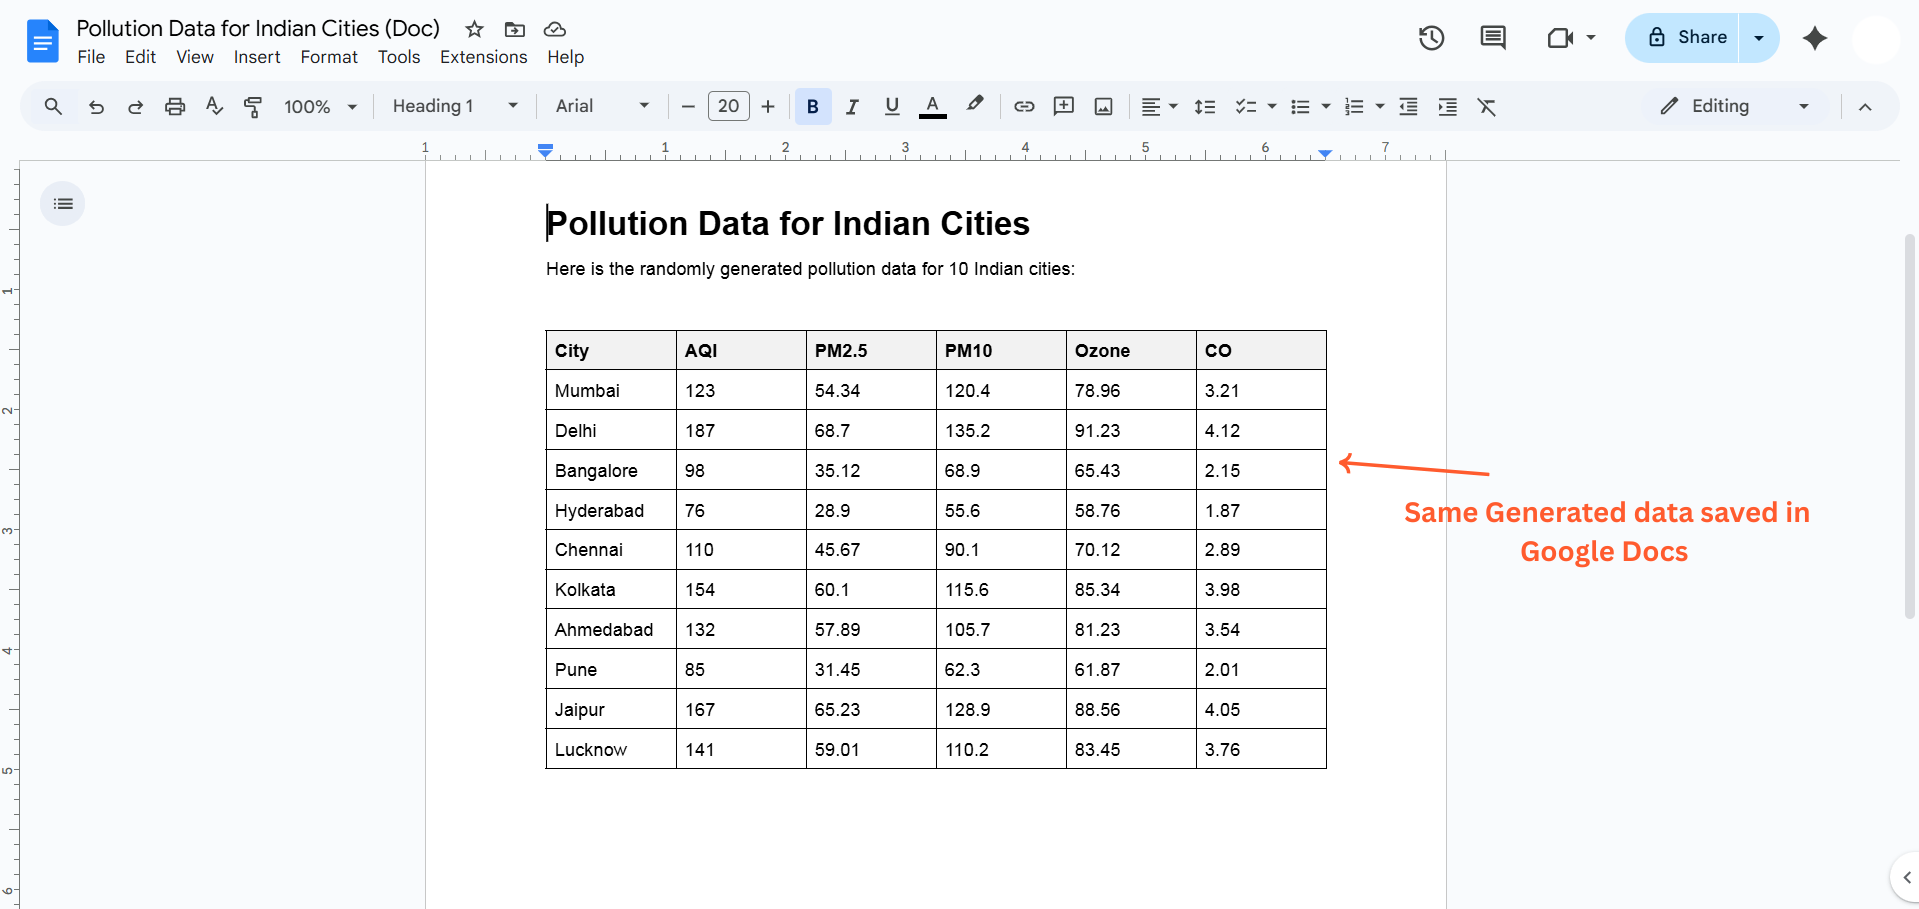Open the Arial font dropdown

tap(602, 106)
